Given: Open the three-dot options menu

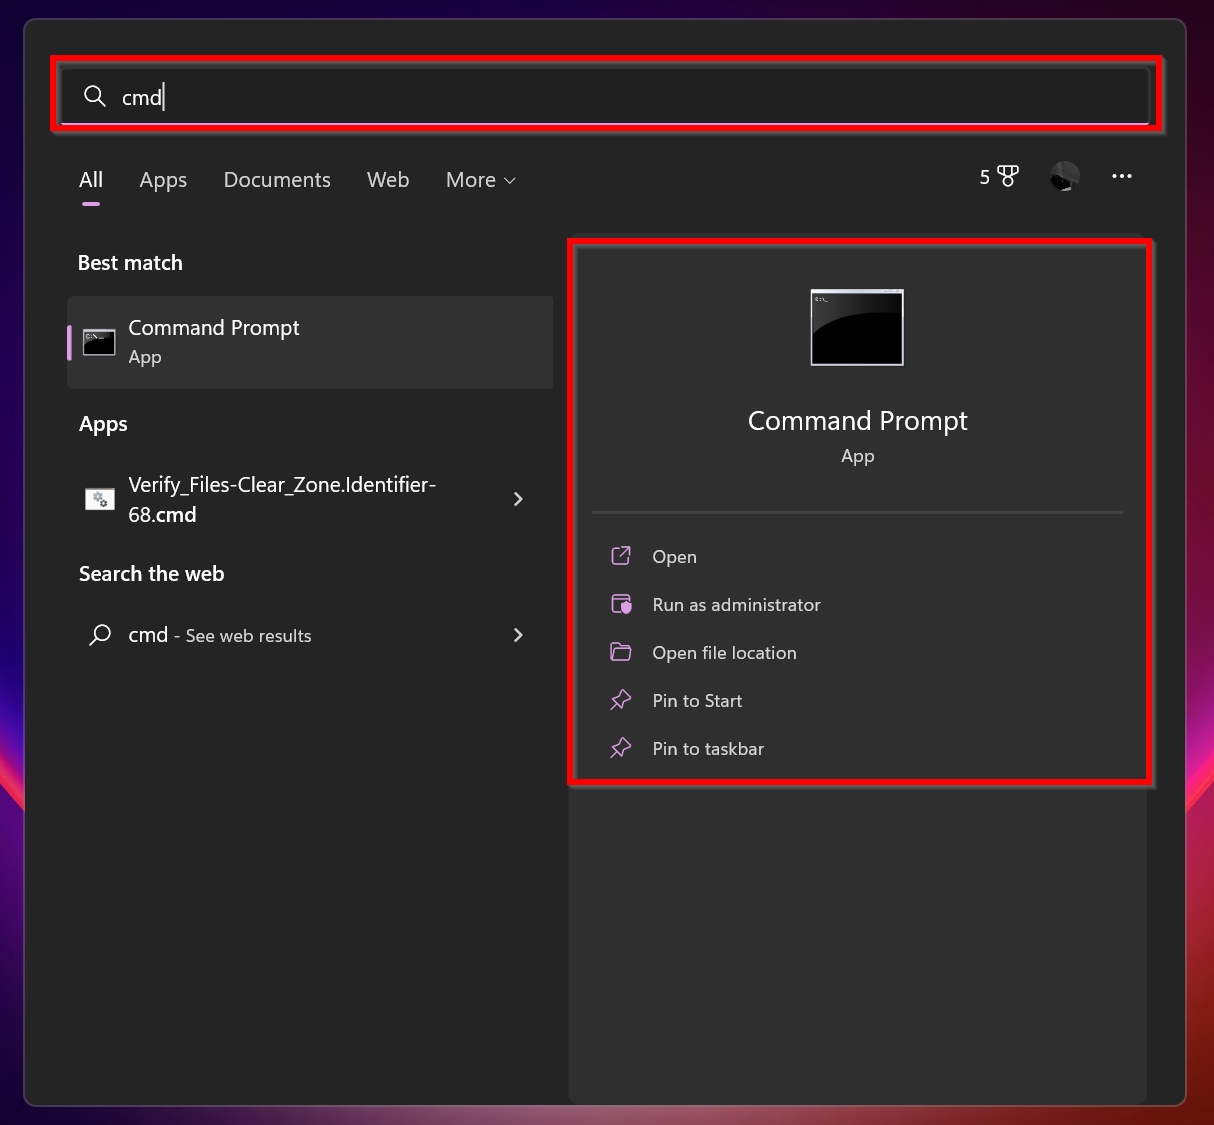Looking at the screenshot, I should [x=1122, y=176].
